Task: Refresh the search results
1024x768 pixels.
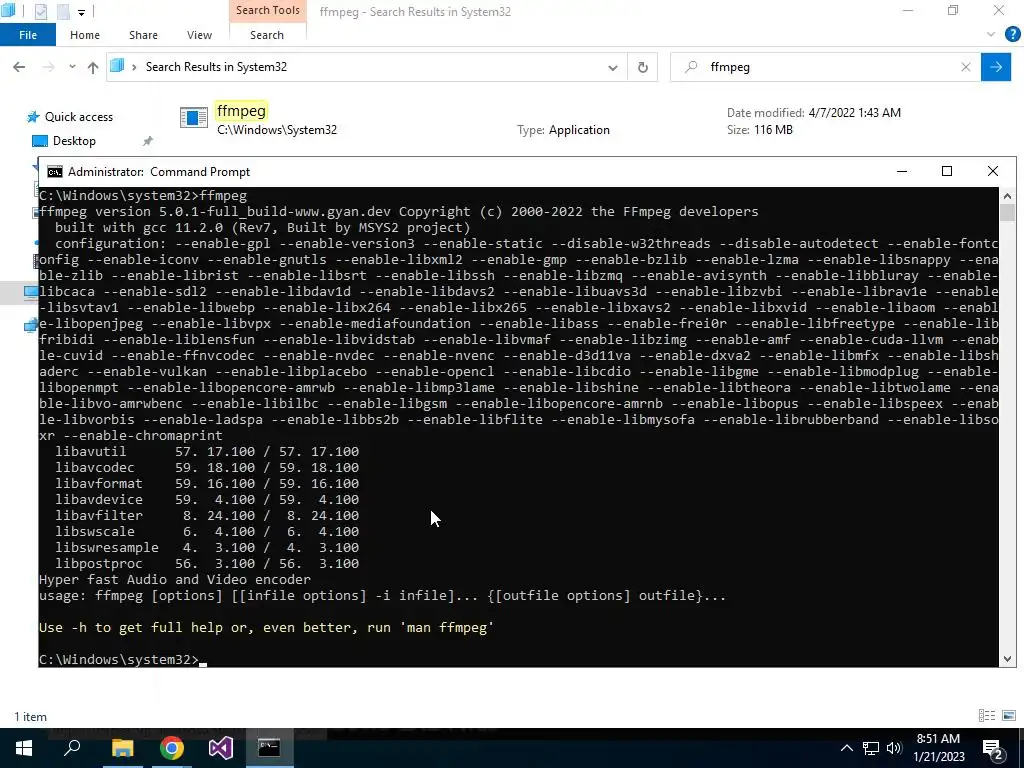Action: [643, 67]
